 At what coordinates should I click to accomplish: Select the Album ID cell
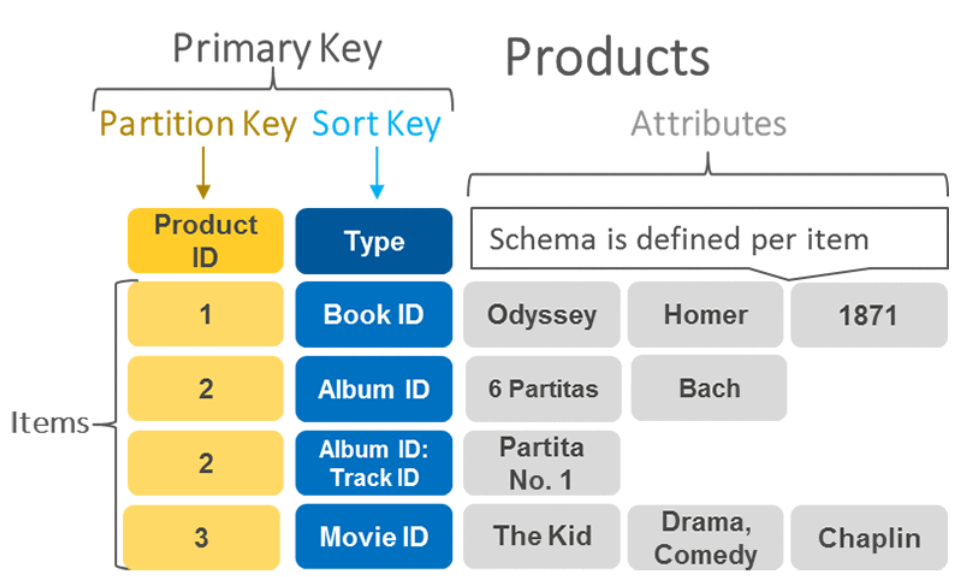(x=374, y=389)
